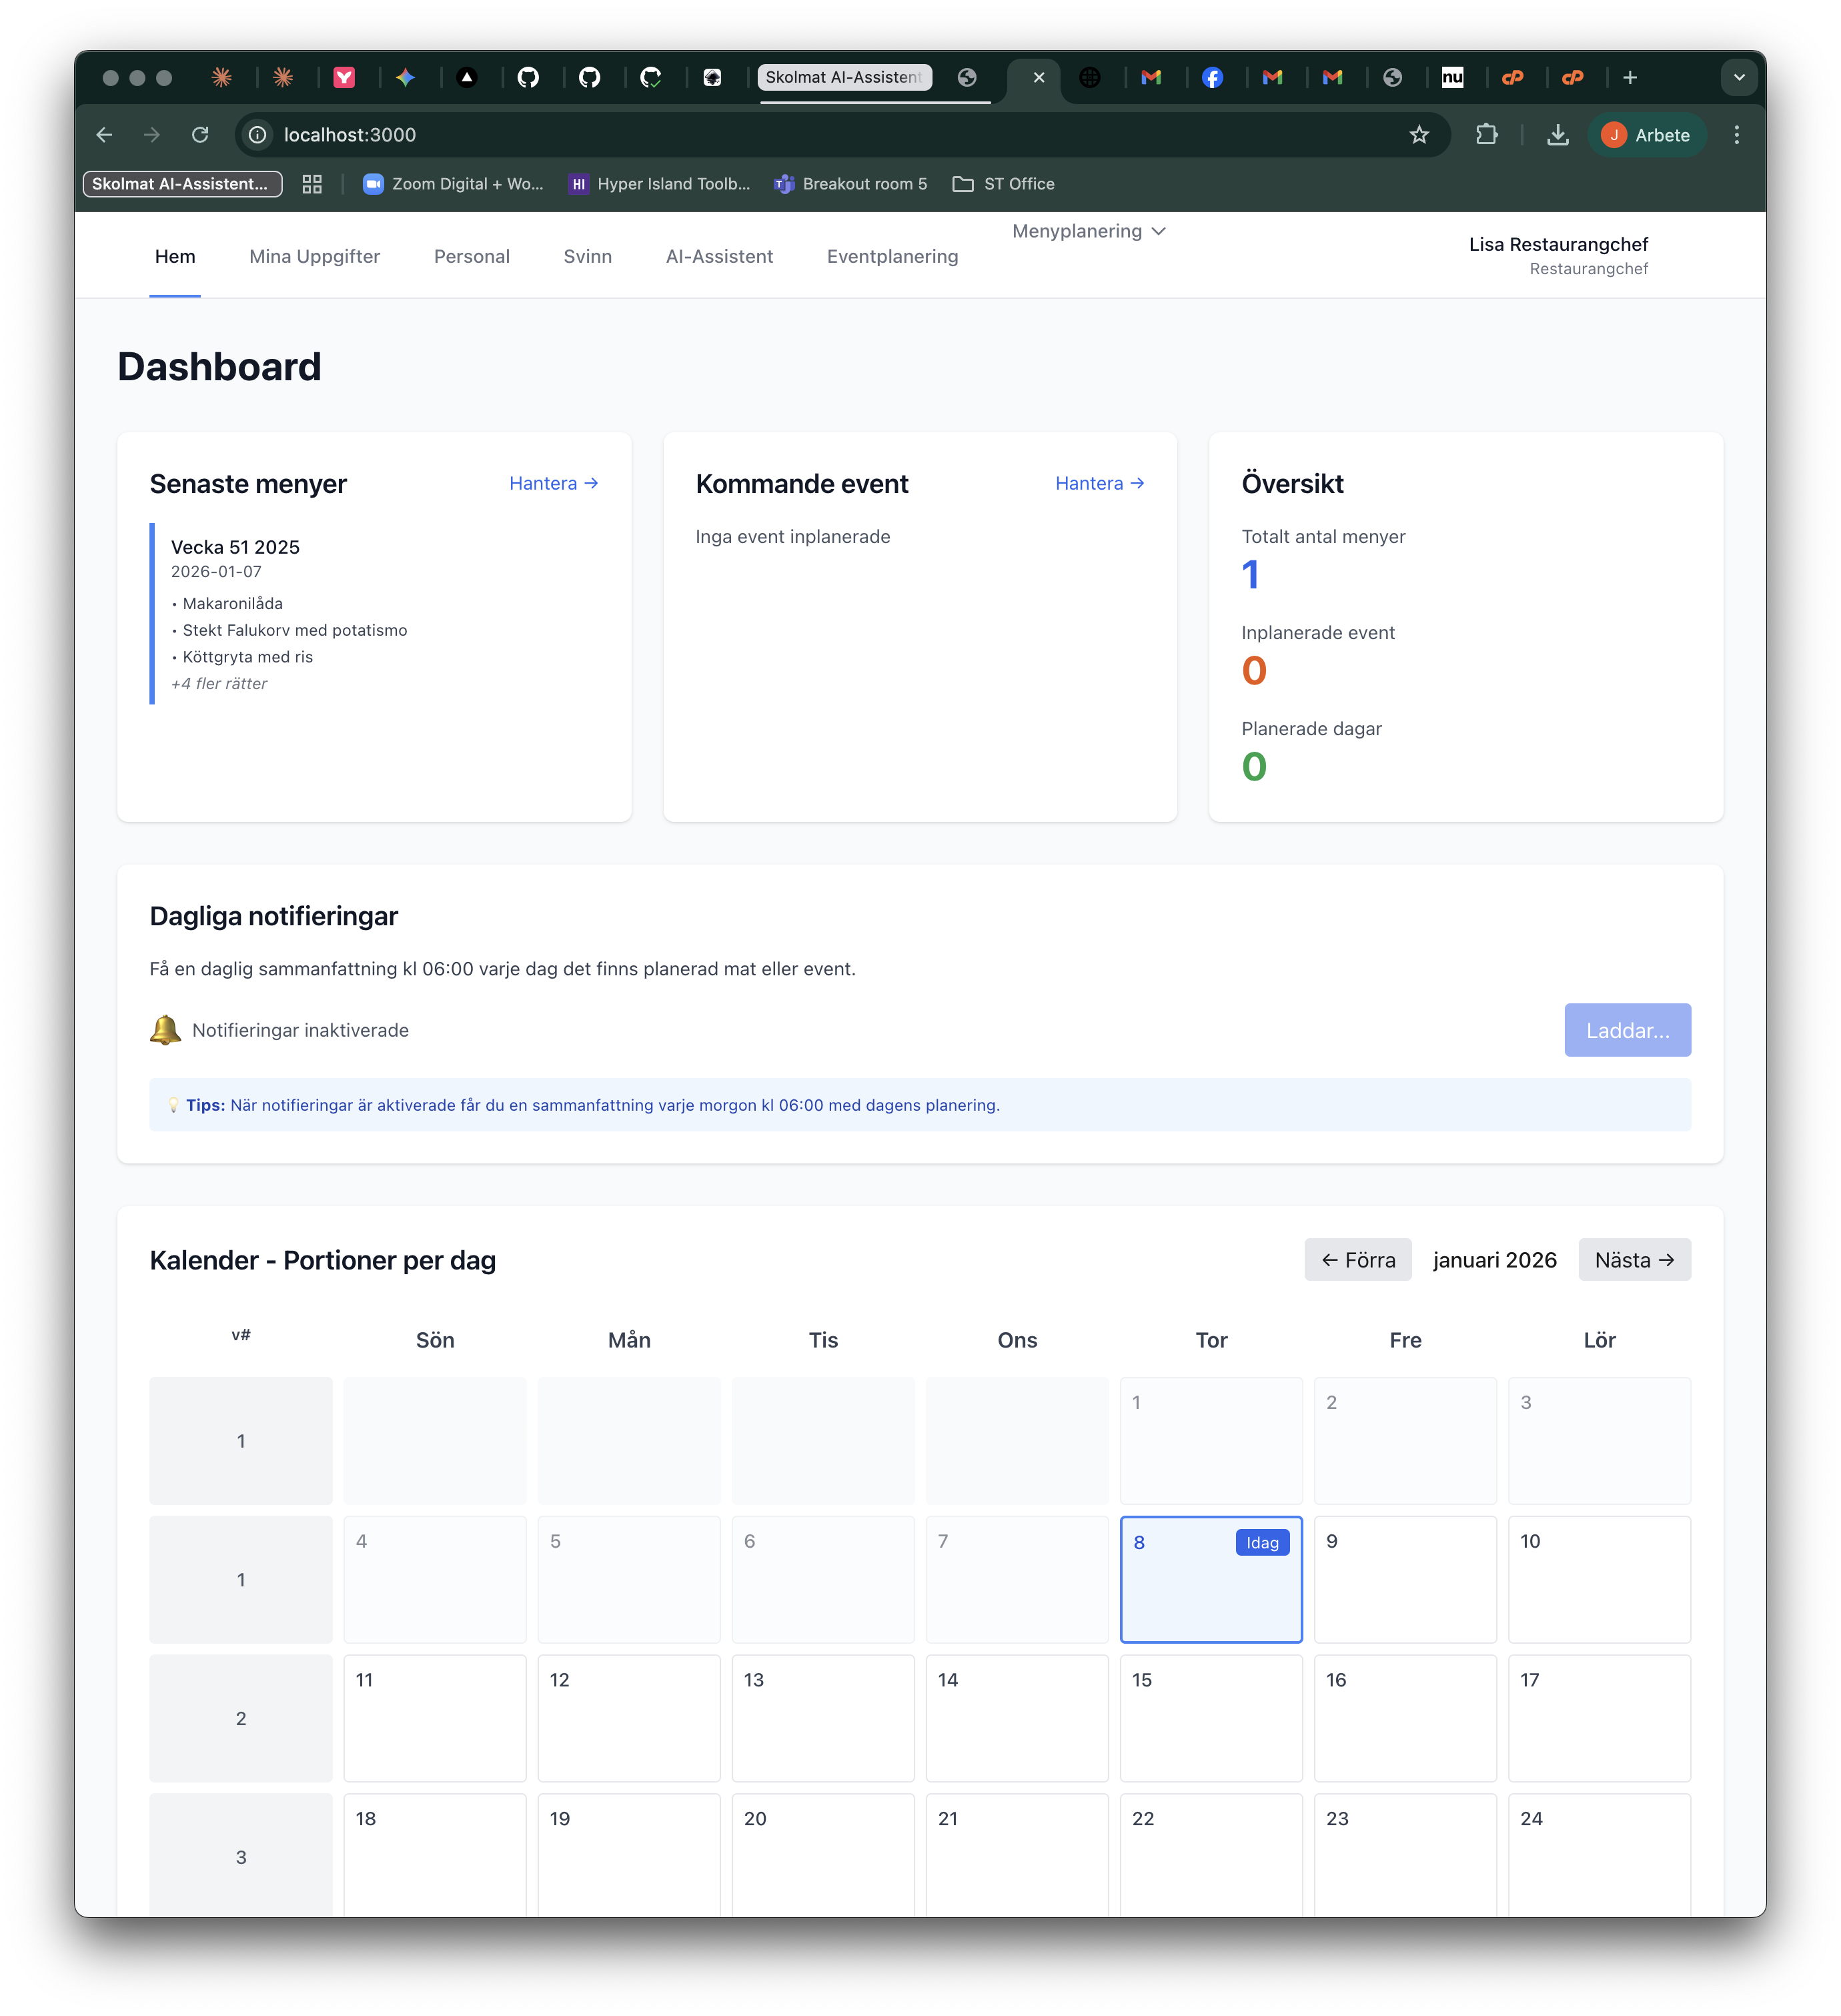Open the tab search chevron
Screen dimensions: 1841x2016
[x=1738, y=78]
